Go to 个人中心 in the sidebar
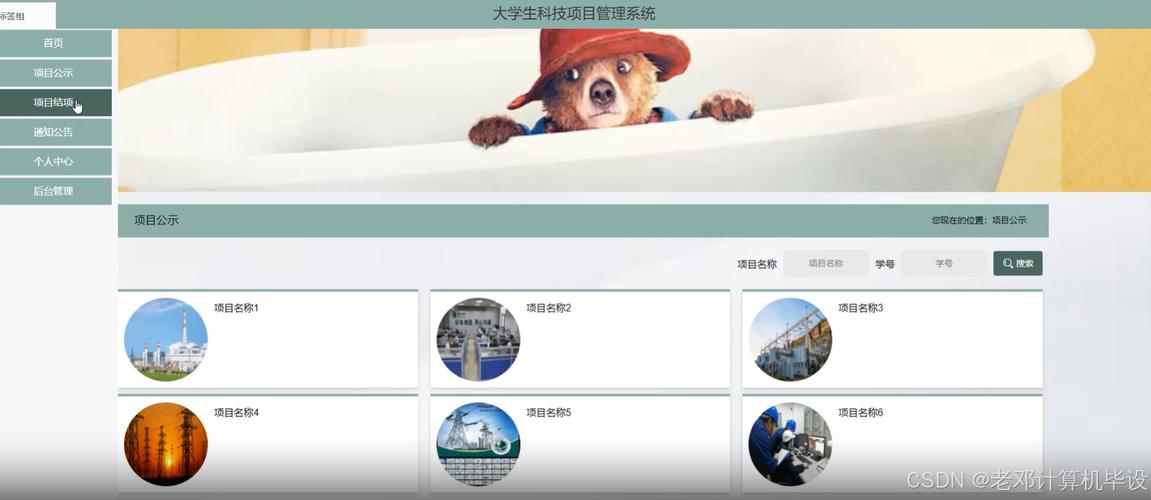This screenshot has height=500, width=1151. tap(55, 162)
